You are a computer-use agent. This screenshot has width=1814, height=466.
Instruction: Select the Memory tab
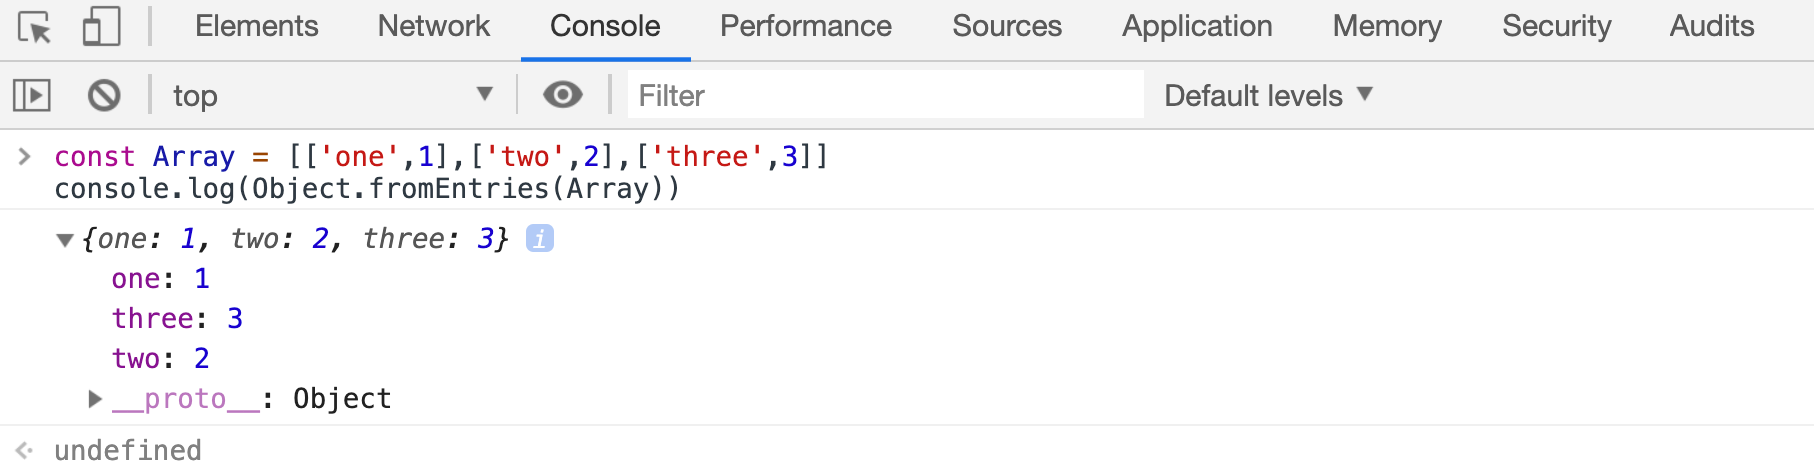coord(1387,26)
